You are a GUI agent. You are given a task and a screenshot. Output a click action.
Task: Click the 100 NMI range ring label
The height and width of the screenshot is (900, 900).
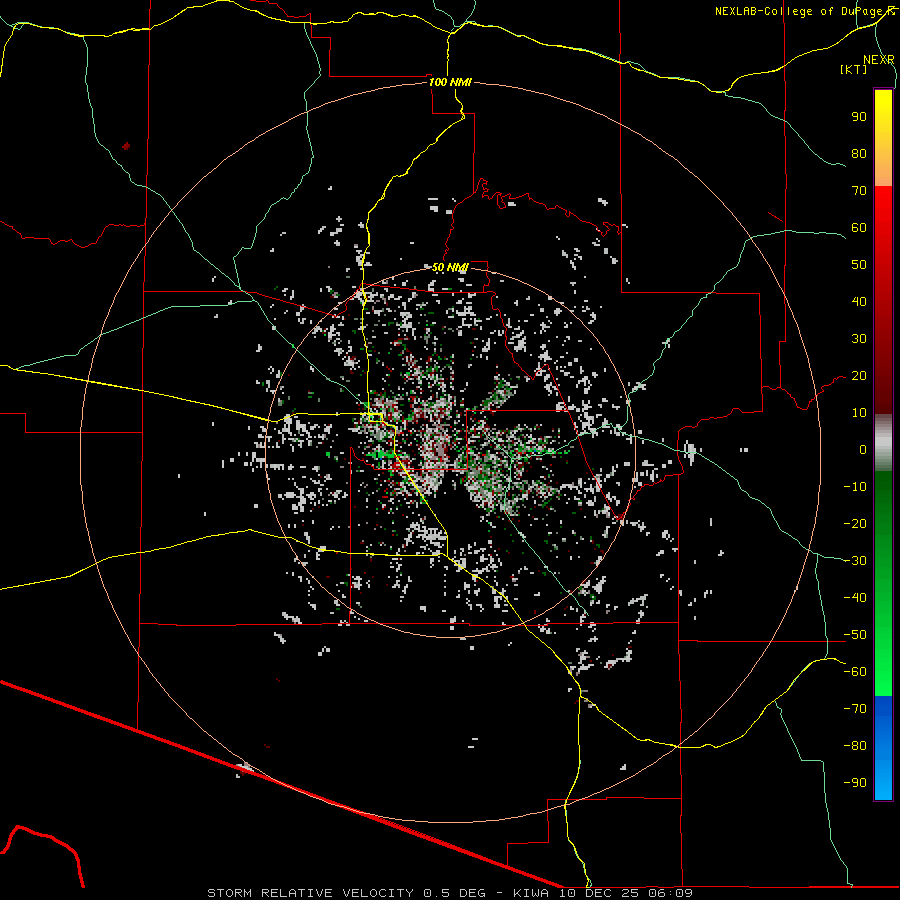click(451, 82)
